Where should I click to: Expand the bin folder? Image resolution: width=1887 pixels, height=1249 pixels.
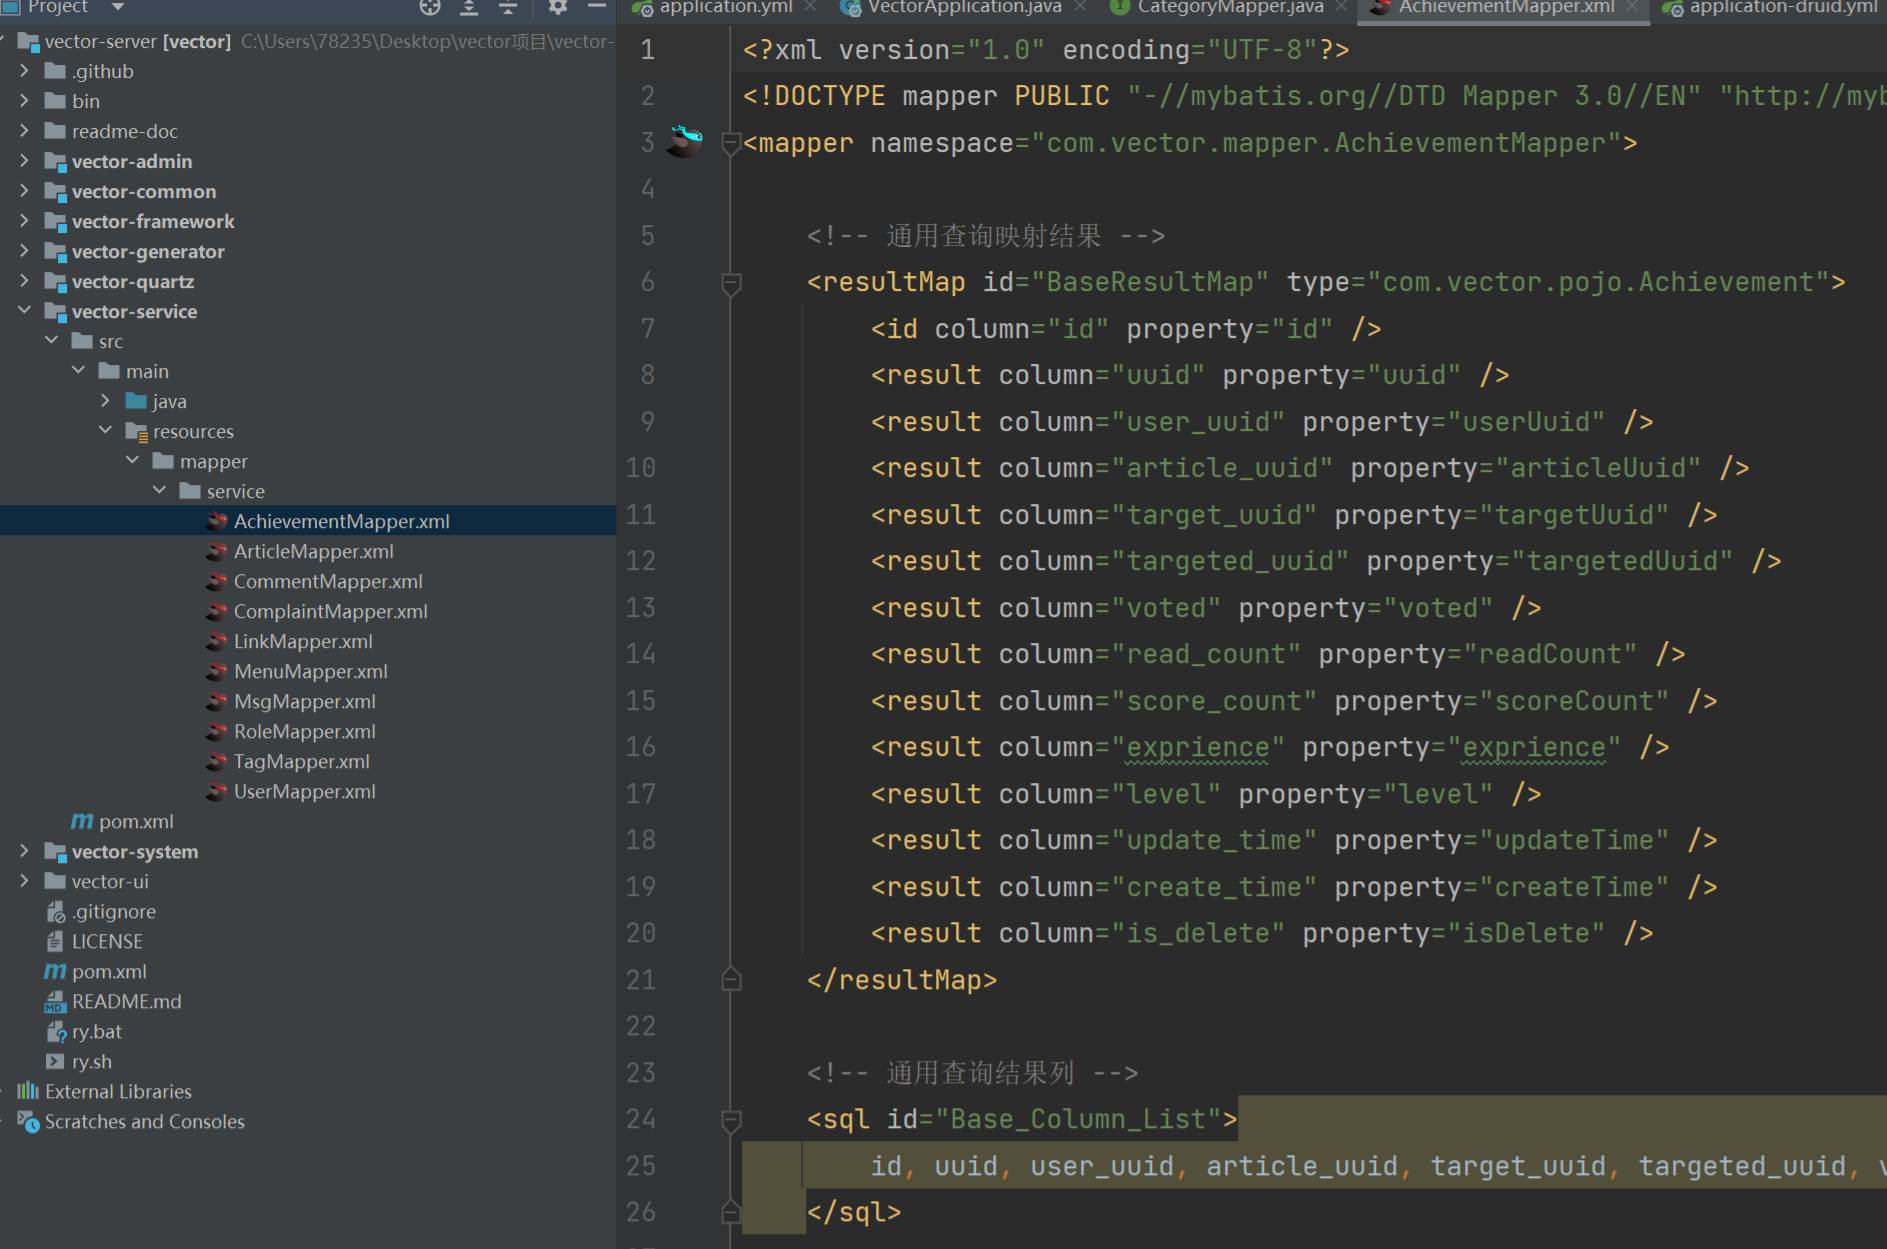25,101
